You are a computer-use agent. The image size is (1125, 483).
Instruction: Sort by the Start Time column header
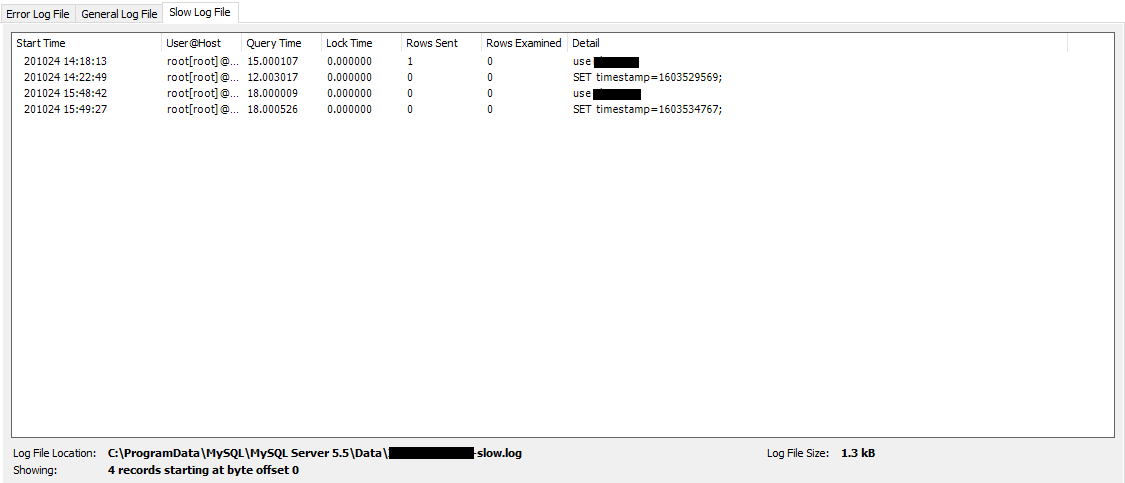[88, 43]
